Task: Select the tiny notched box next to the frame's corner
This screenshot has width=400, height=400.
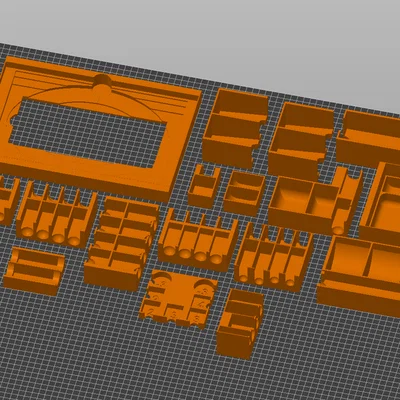Action: 204,186
